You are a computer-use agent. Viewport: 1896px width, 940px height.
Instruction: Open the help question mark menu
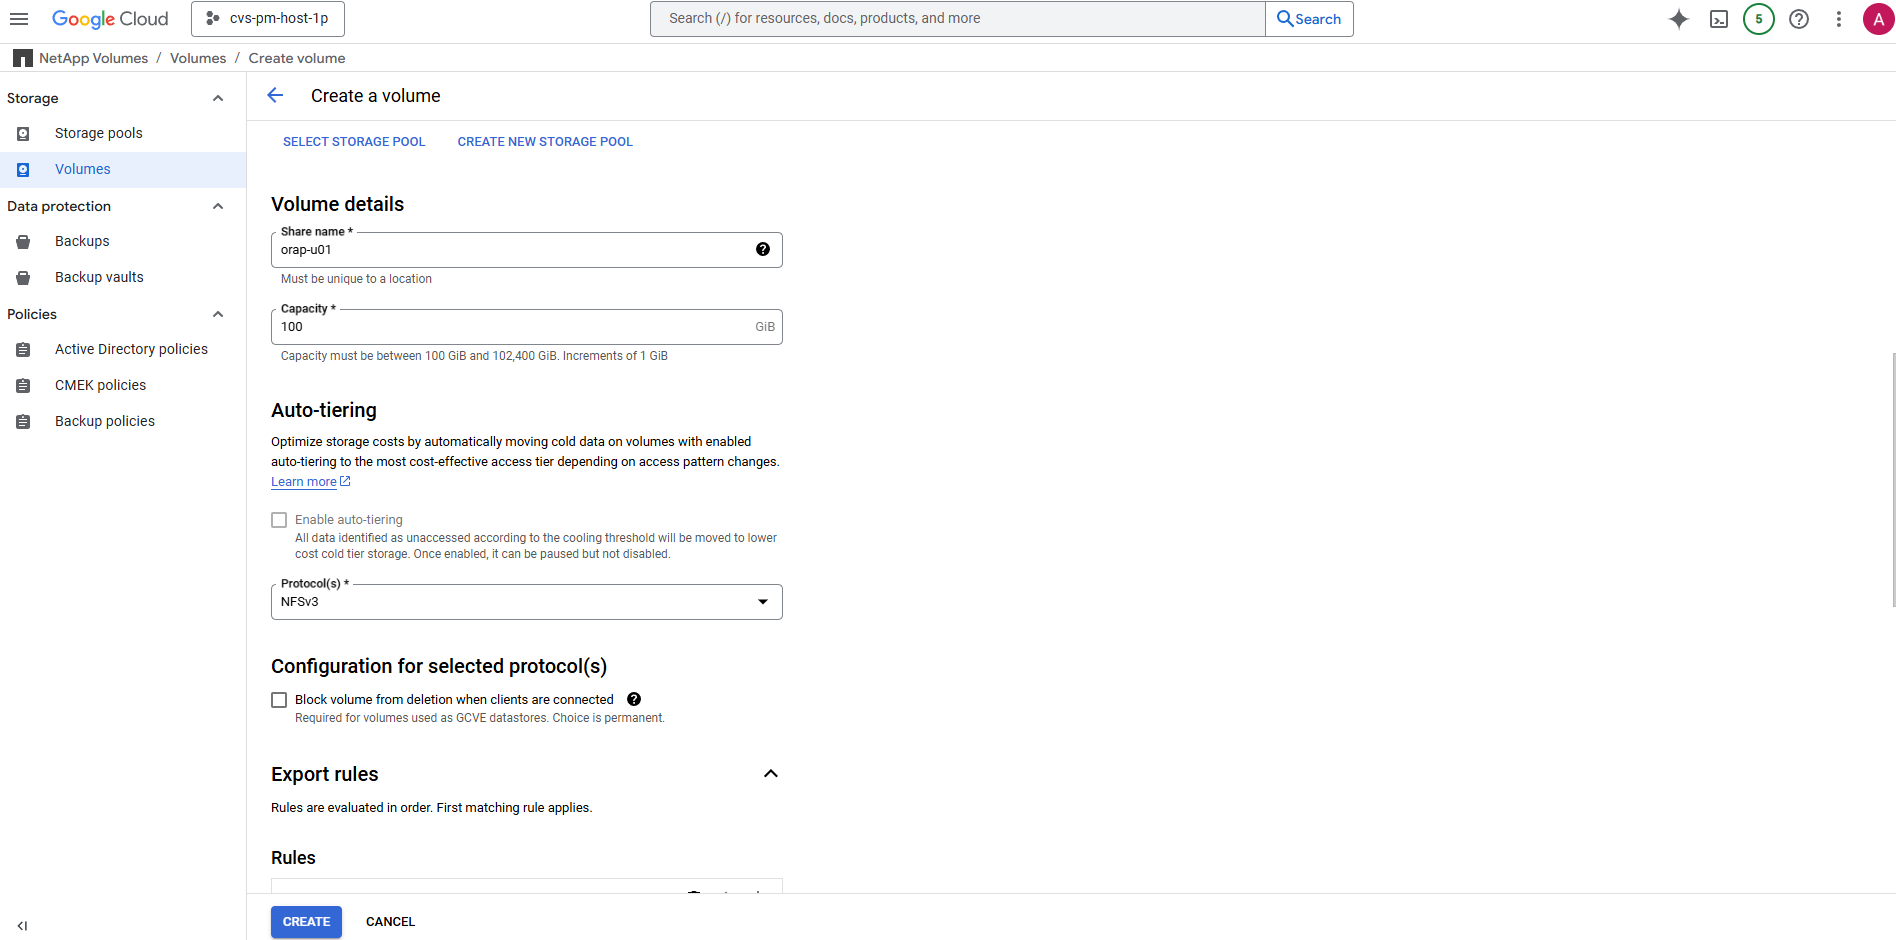click(1799, 19)
